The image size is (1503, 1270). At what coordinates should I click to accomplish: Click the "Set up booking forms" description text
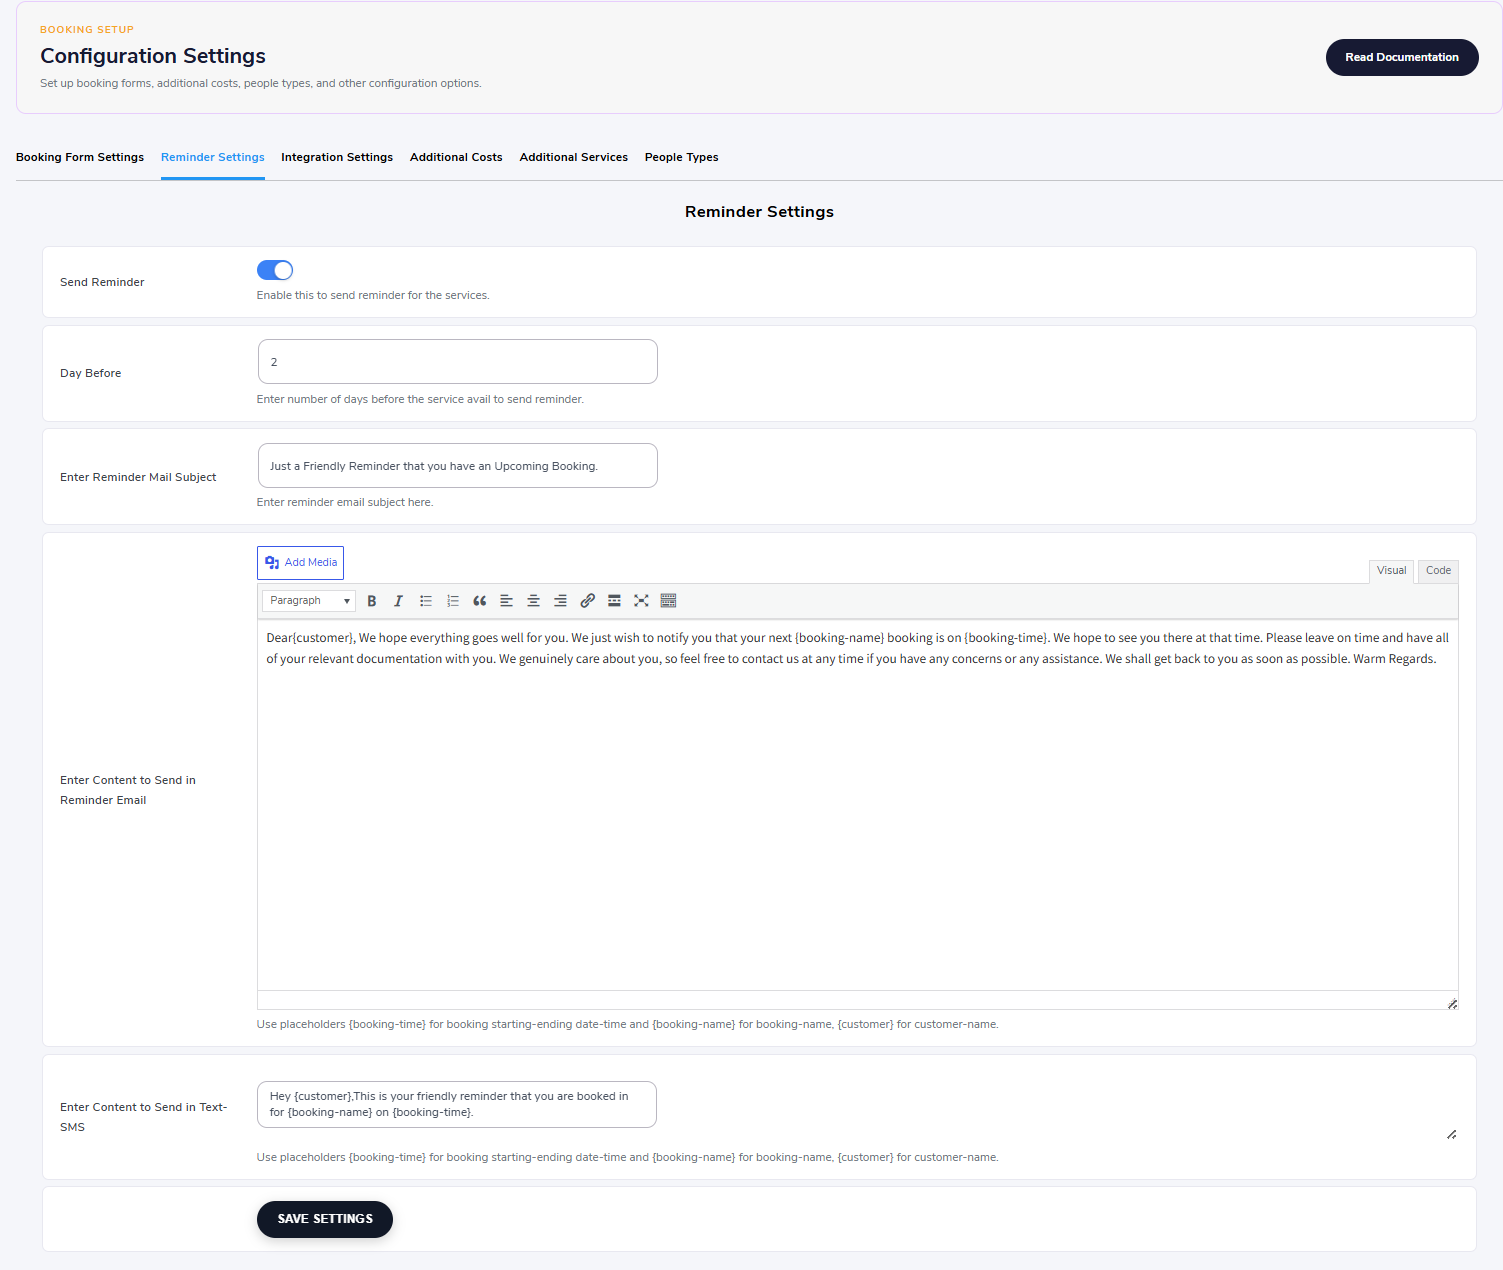click(261, 83)
